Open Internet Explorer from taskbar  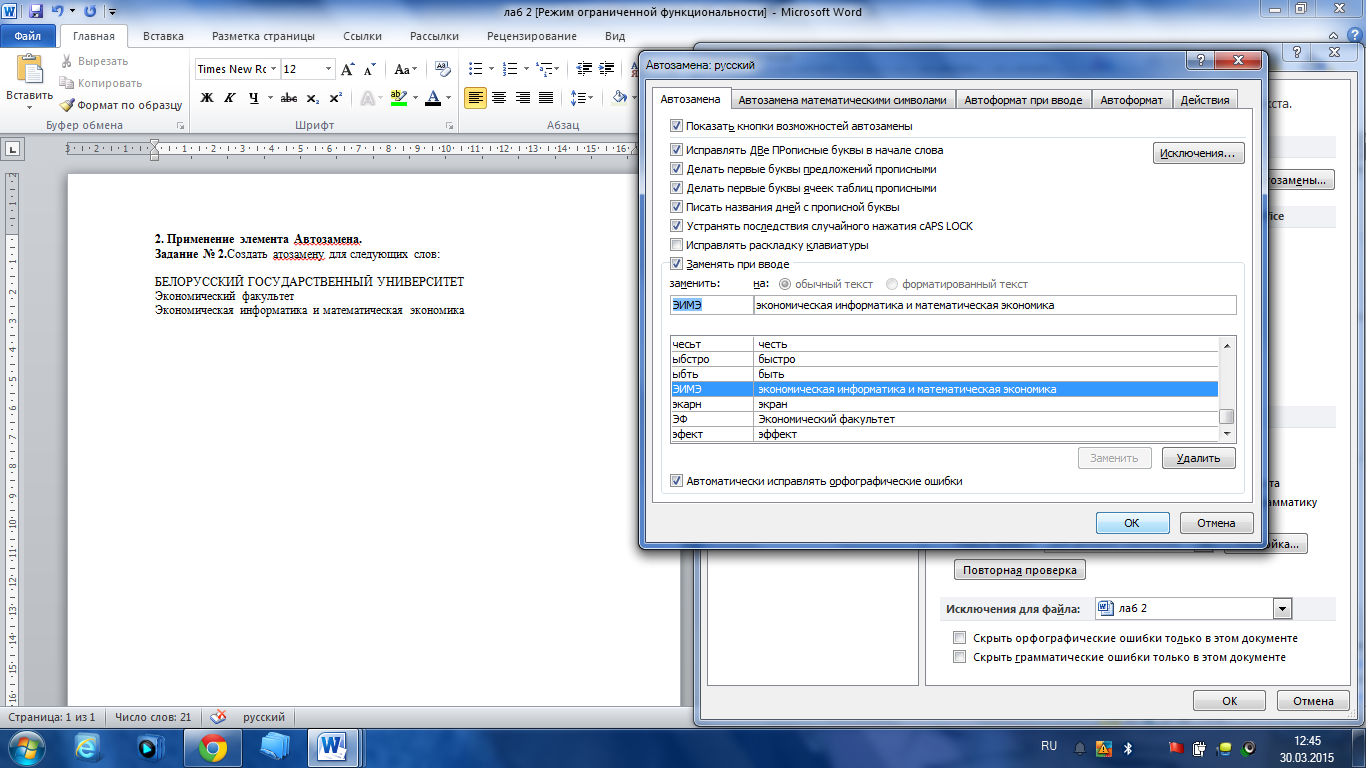(x=89, y=747)
